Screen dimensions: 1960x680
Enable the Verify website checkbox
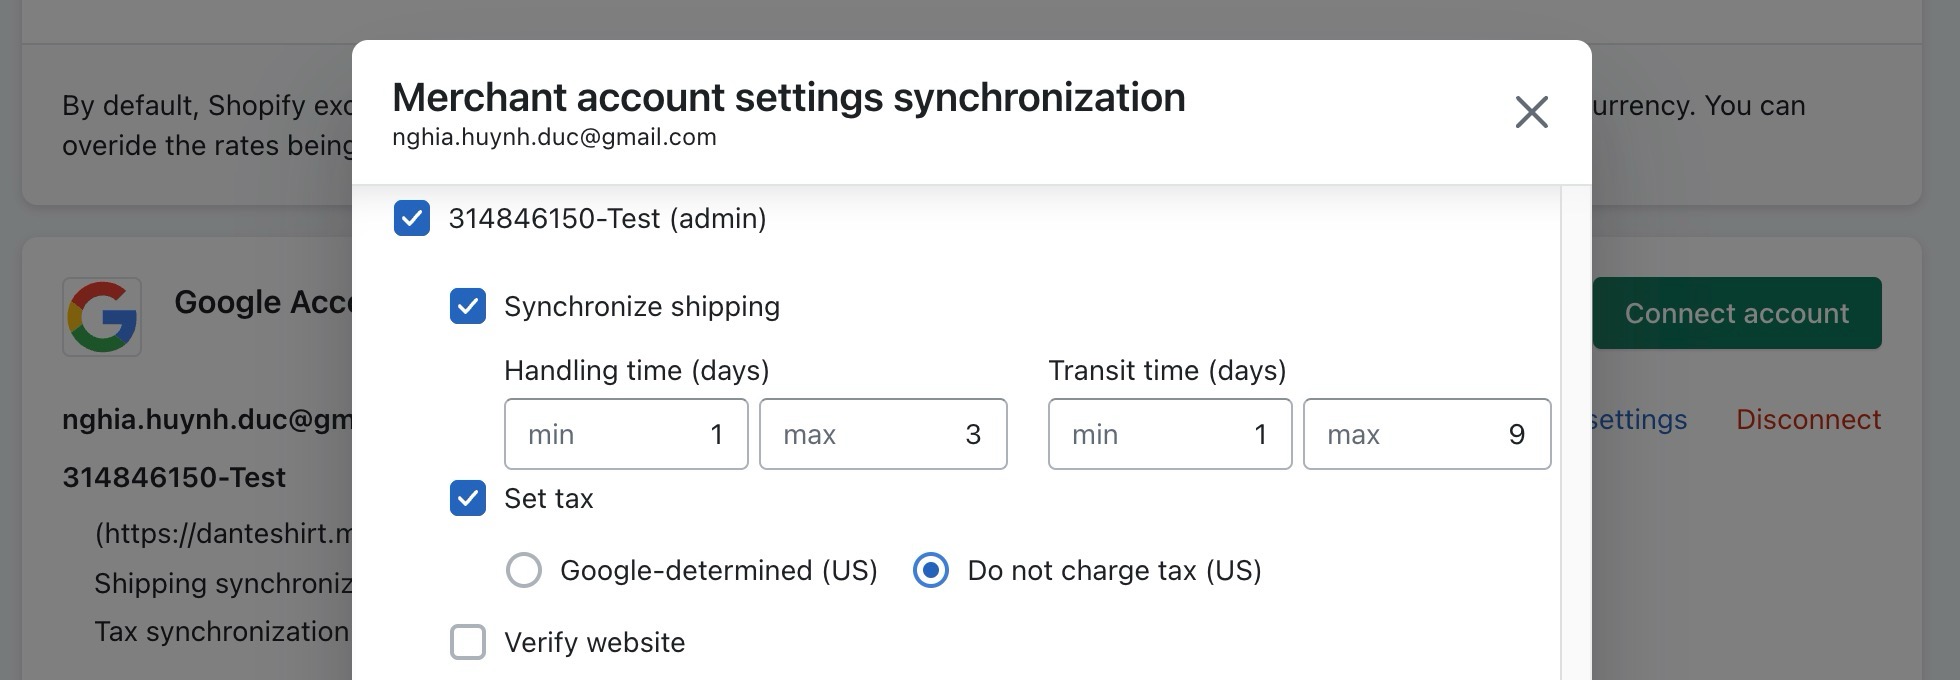468,642
